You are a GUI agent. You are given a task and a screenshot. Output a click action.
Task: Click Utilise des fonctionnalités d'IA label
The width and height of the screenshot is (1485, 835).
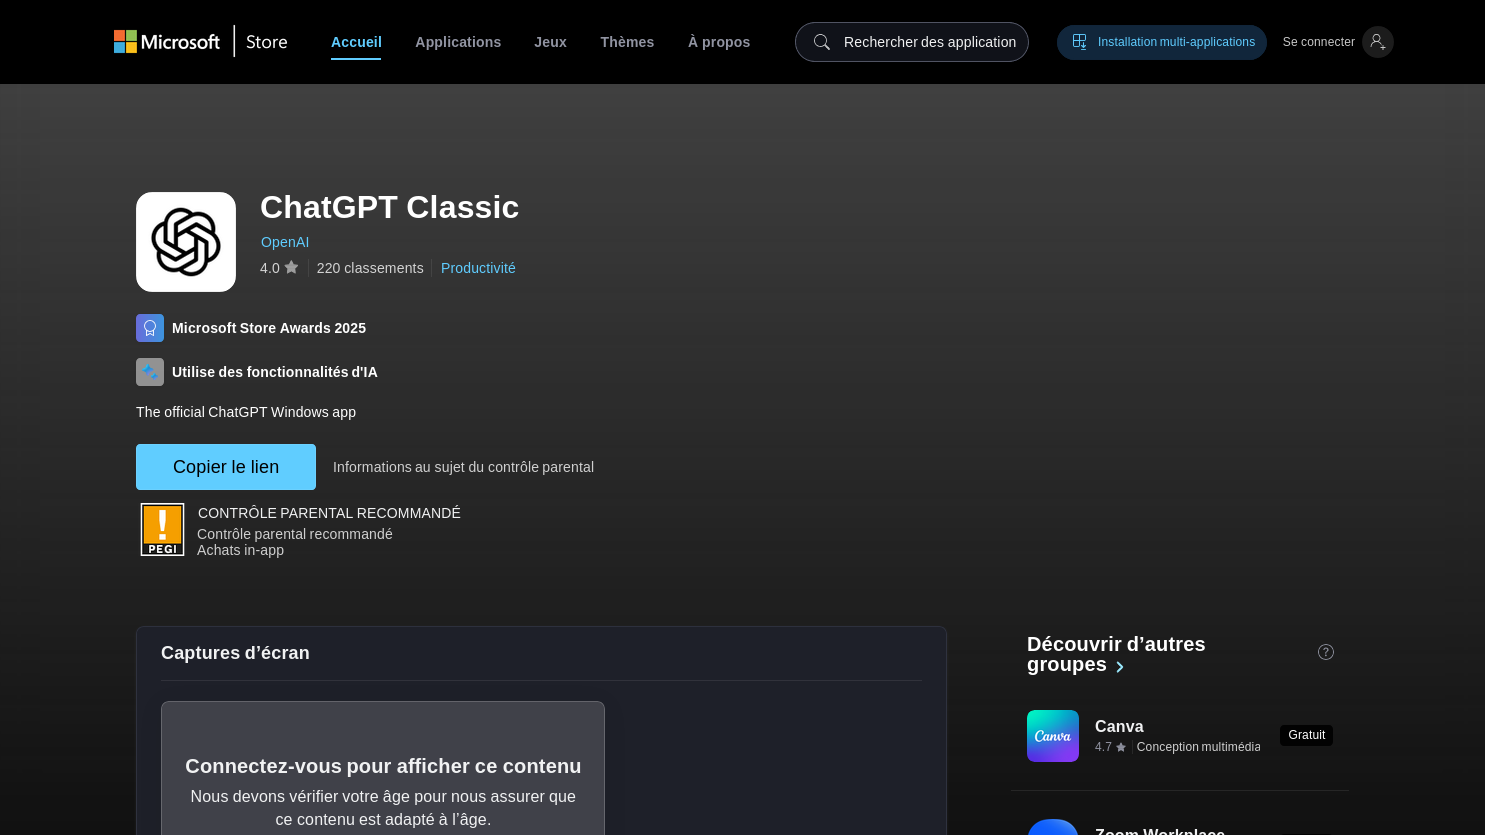(275, 372)
